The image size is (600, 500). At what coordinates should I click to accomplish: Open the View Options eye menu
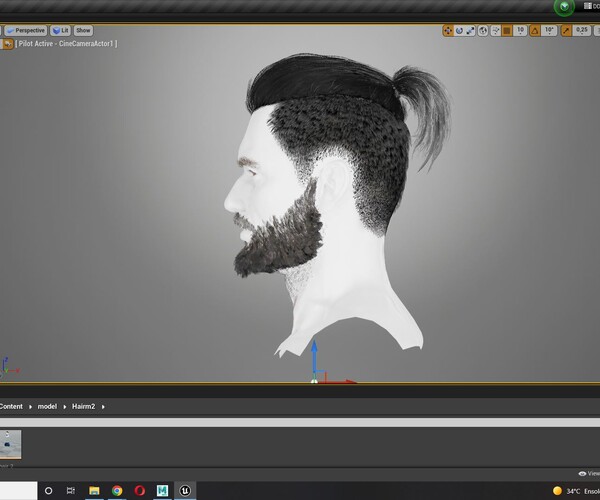(589, 474)
